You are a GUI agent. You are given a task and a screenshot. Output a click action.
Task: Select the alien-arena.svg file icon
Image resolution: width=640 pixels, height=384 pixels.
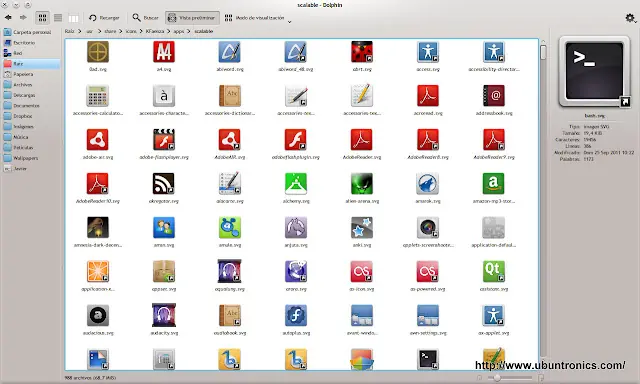click(362, 184)
